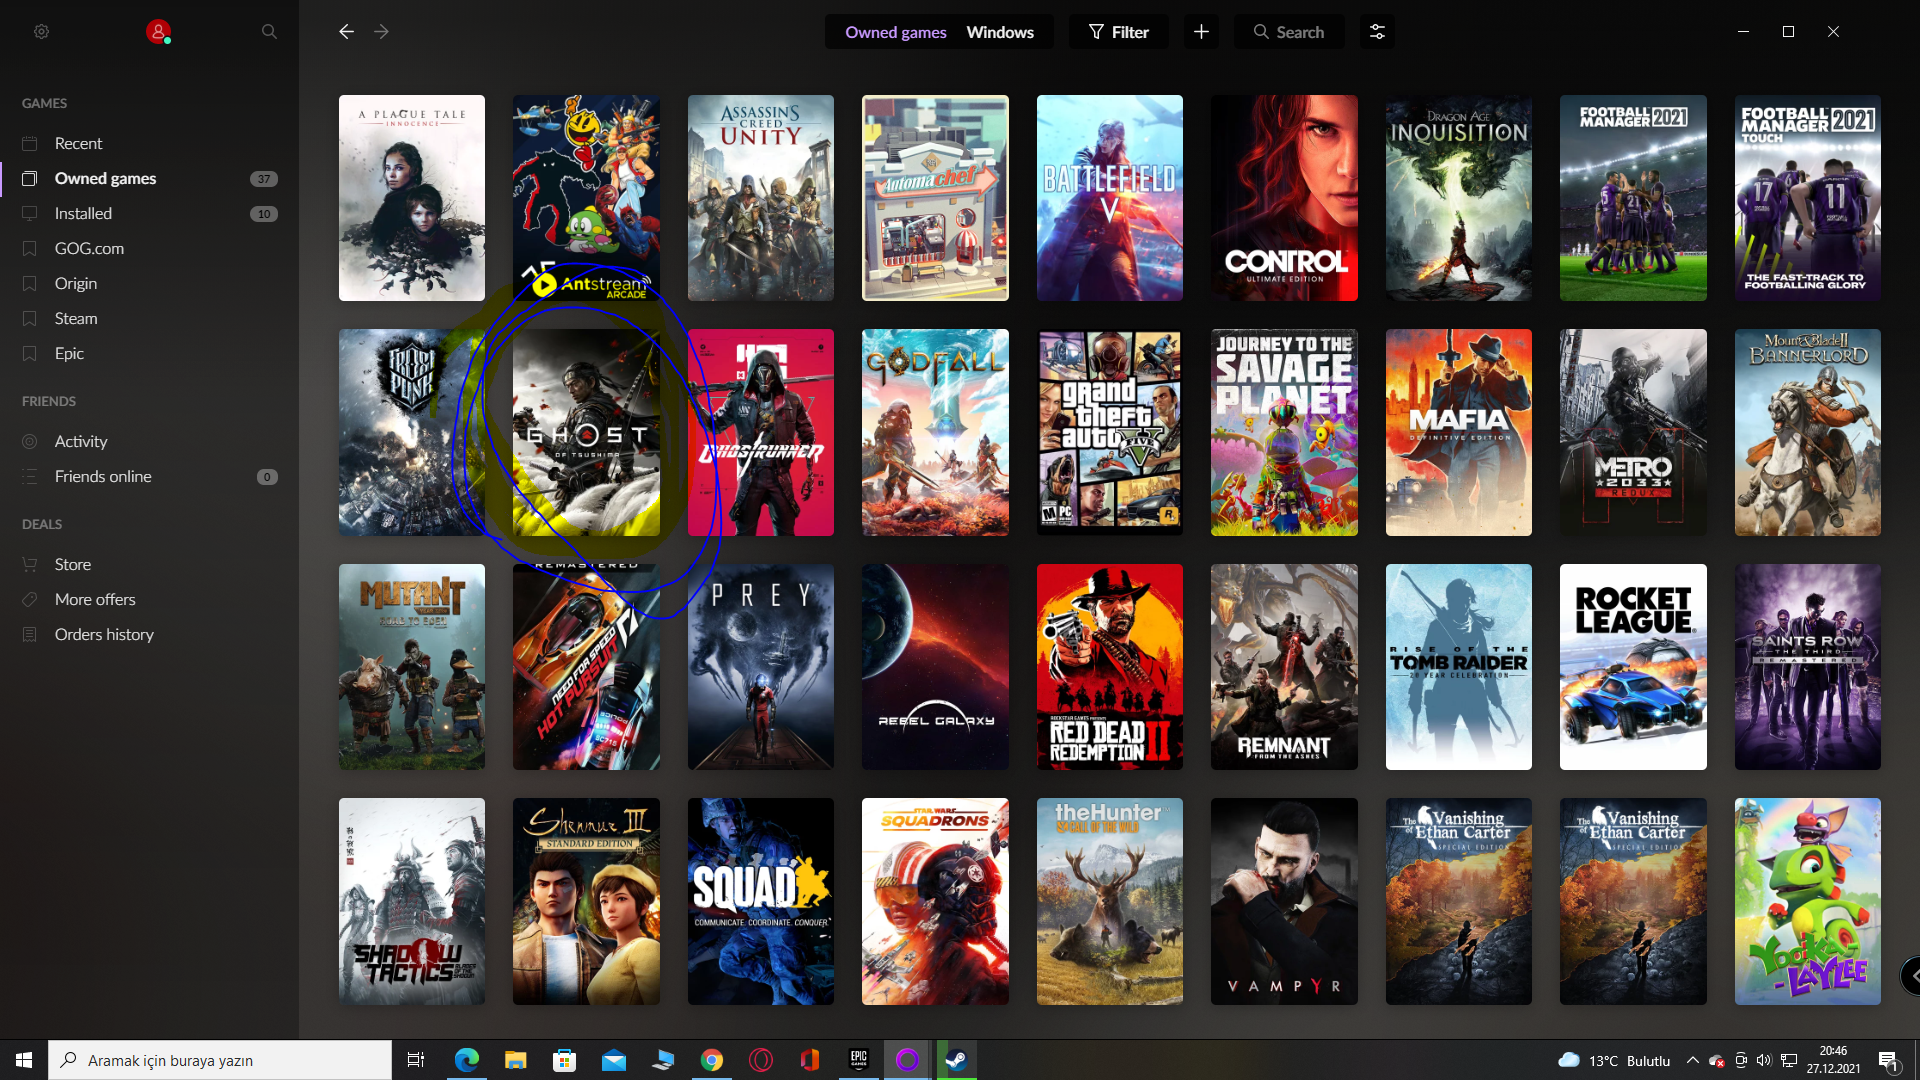Open view customization sliders icon

[x=1377, y=32]
